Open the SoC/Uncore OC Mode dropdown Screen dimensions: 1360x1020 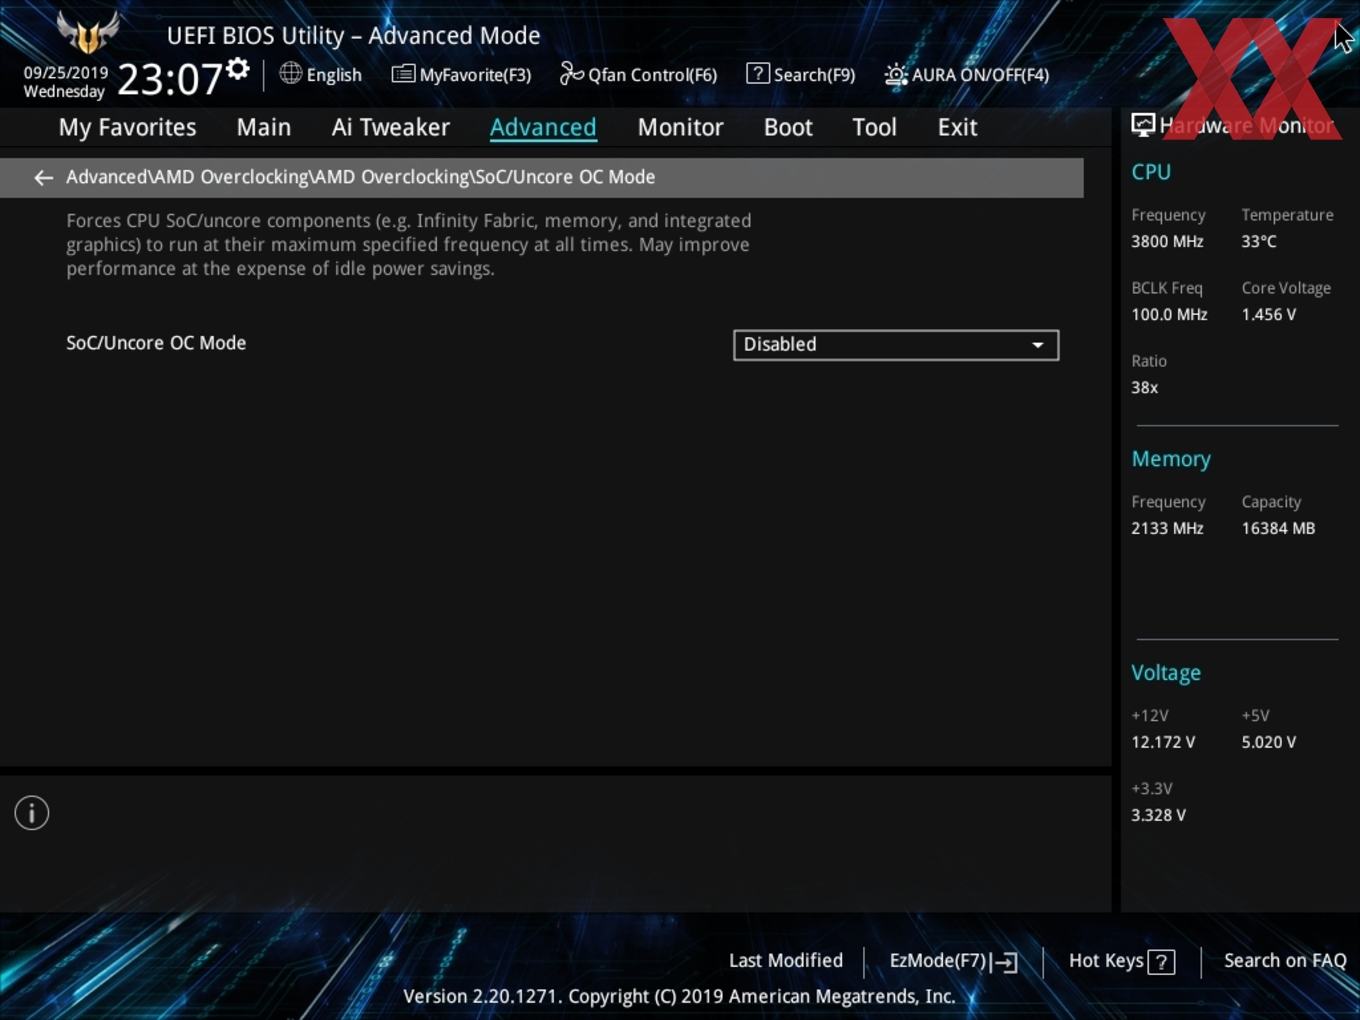click(x=896, y=345)
